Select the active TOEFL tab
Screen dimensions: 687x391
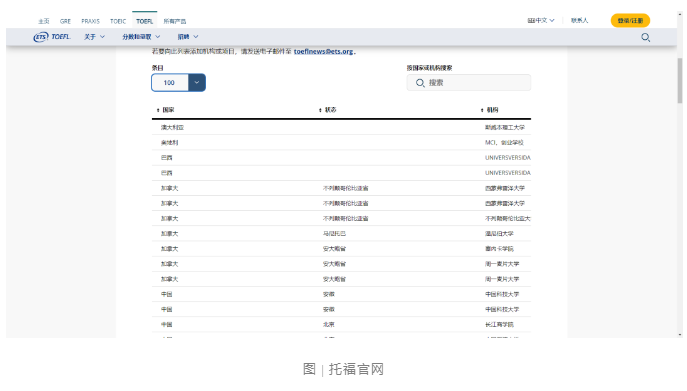pyautogui.click(x=145, y=21)
